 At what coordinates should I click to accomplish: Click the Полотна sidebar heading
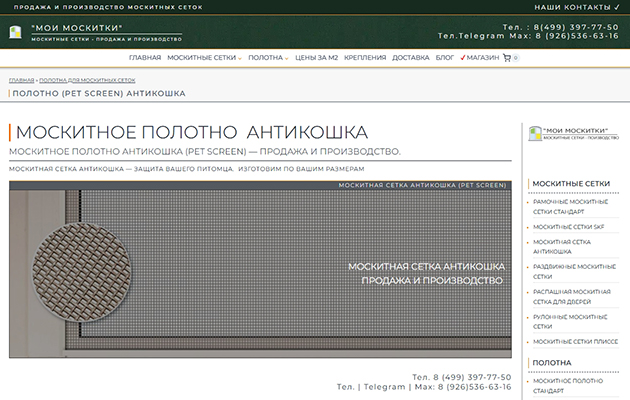tap(552, 363)
